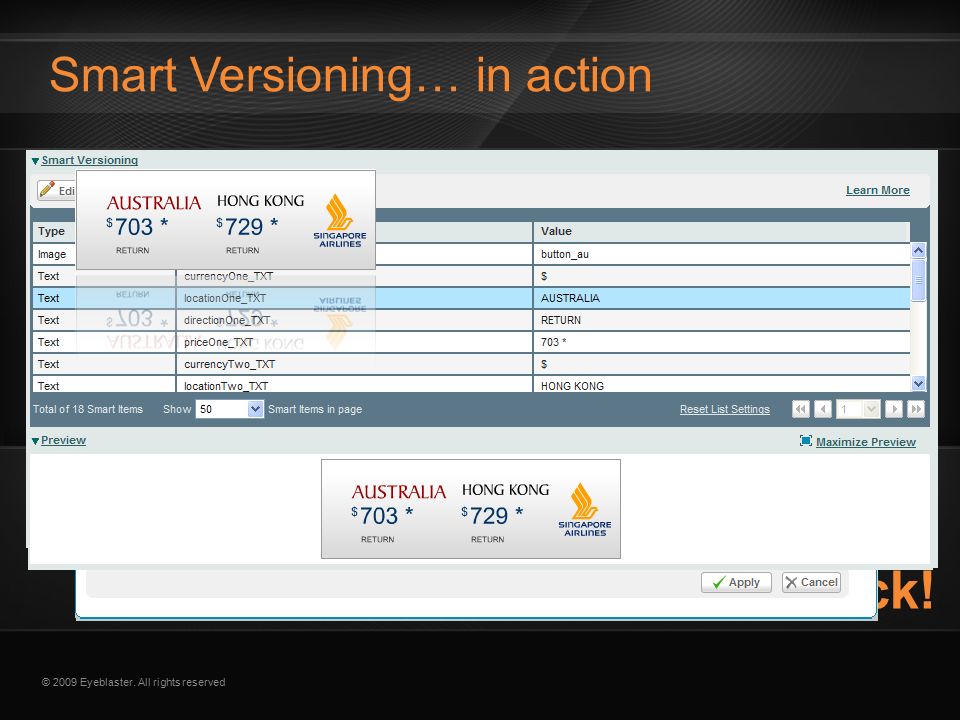The height and width of the screenshot is (720, 960).
Task: Select the currencyTwo_TXT row
Action: point(471,364)
